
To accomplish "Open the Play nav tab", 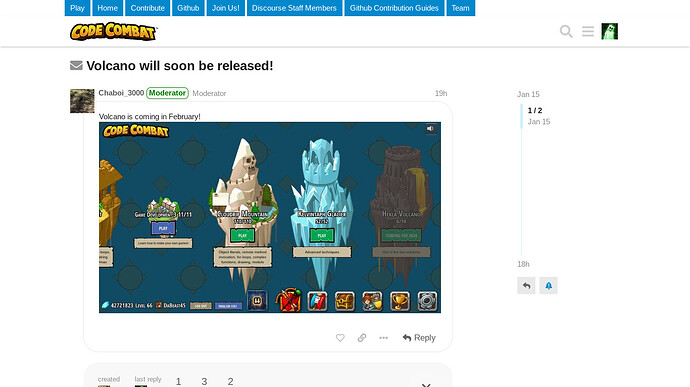I will [77, 8].
